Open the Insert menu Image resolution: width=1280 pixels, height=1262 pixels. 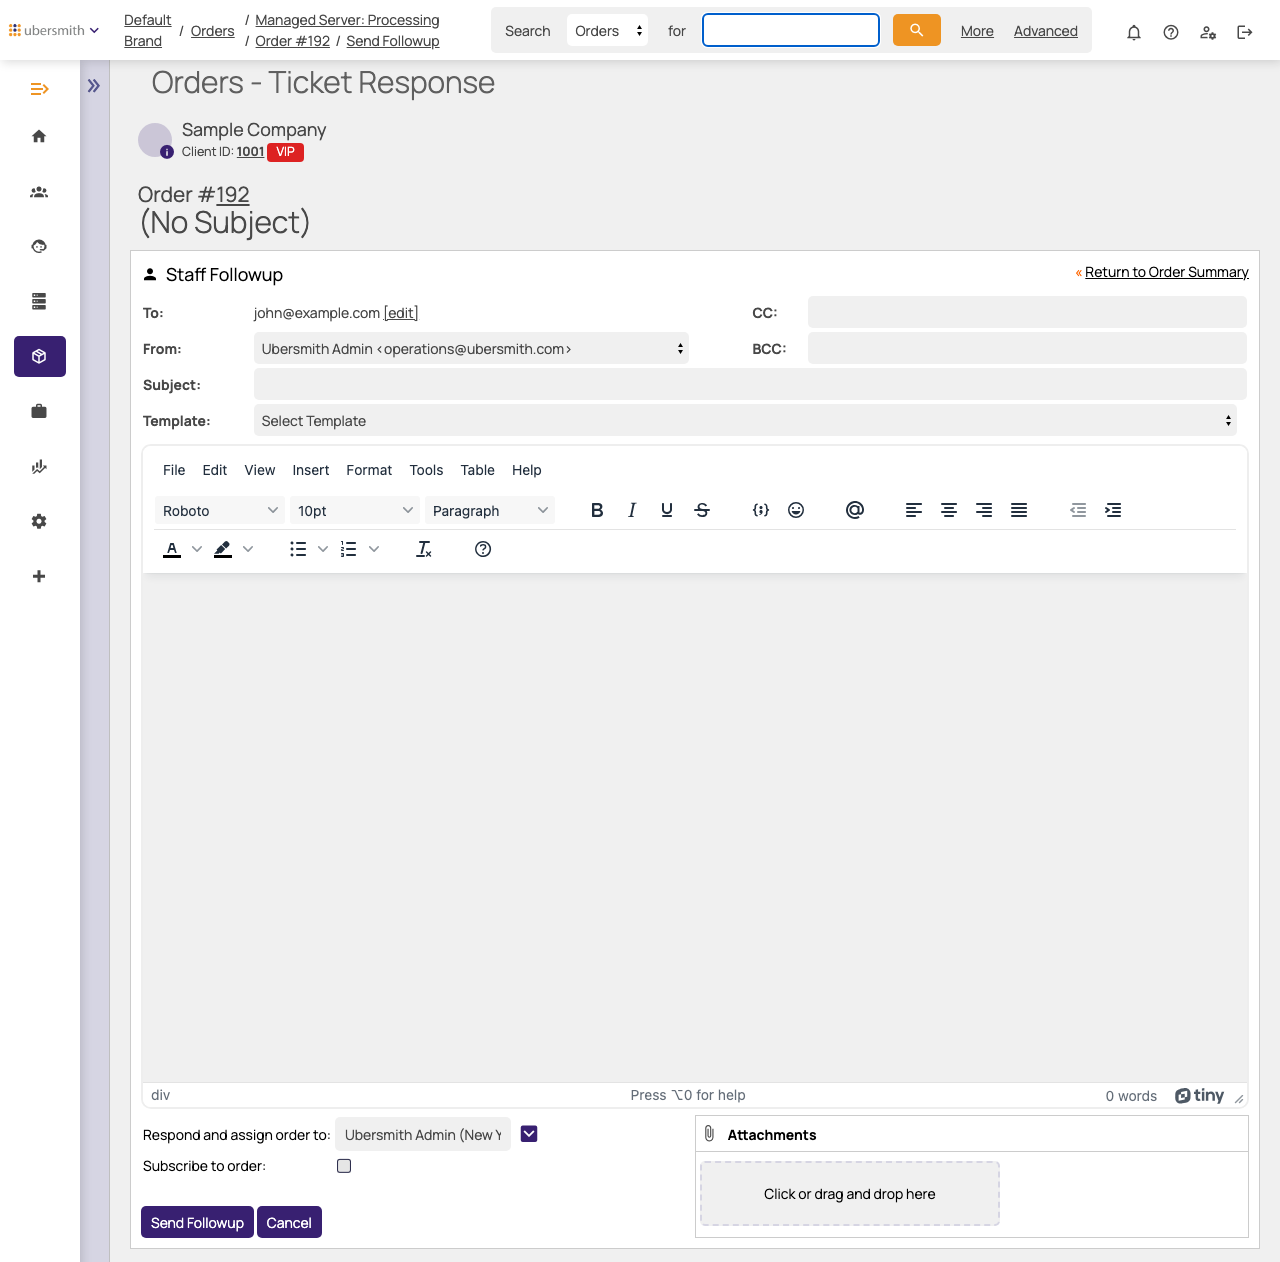pos(311,470)
